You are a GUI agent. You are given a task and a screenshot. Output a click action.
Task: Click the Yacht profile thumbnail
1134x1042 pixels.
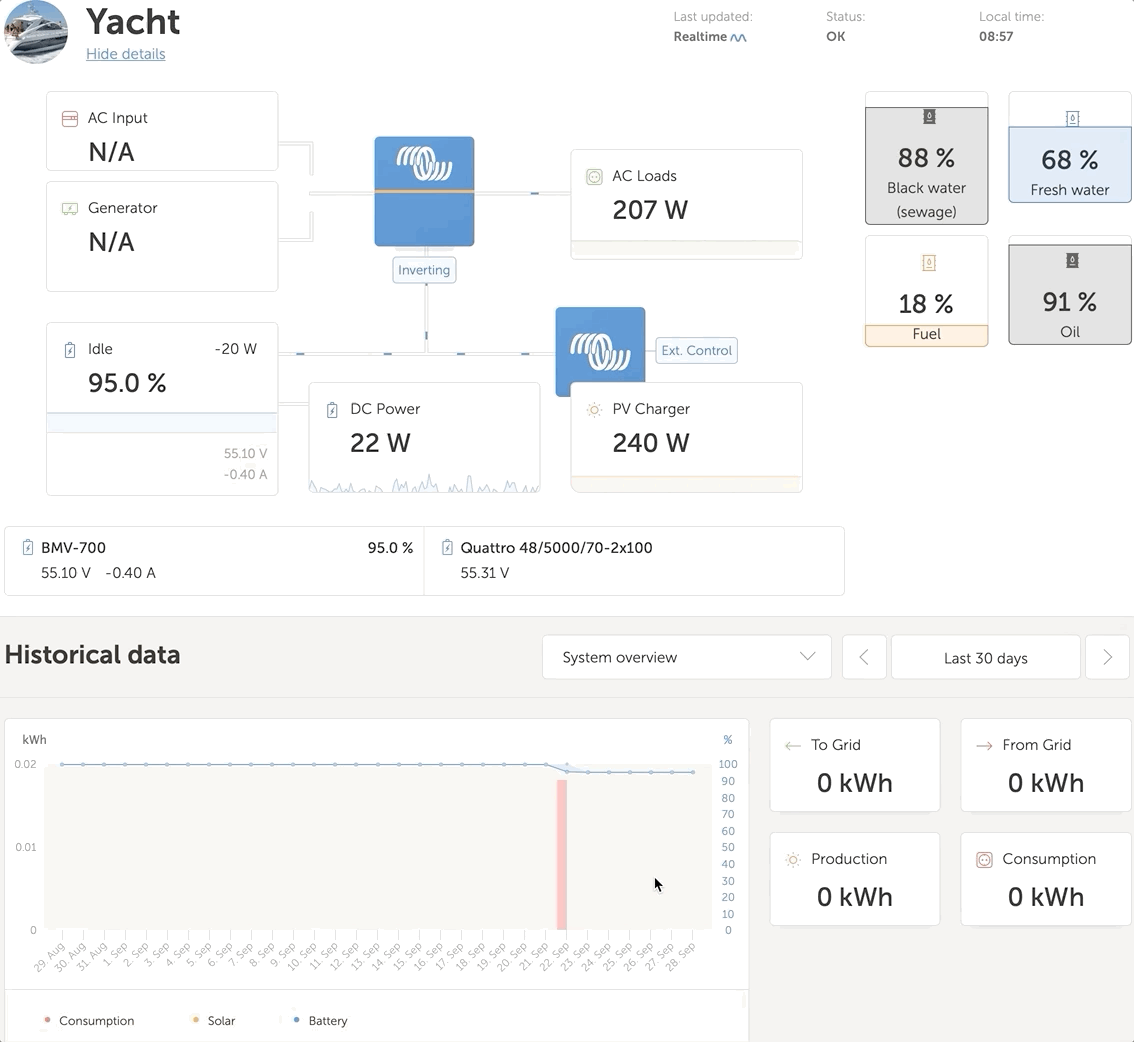36,31
